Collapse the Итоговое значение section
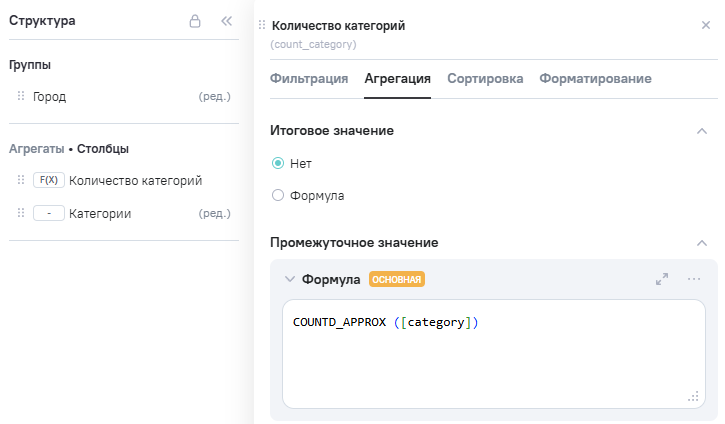 tap(702, 131)
